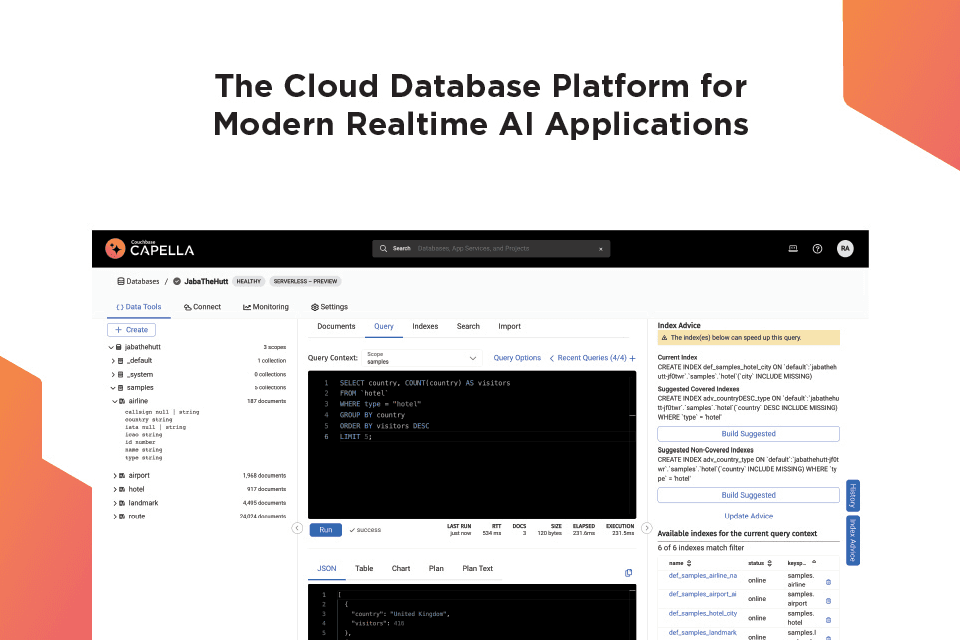This screenshot has height=640, width=960.
Task: Click the notifications icon in the top bar
Action: 793,249
